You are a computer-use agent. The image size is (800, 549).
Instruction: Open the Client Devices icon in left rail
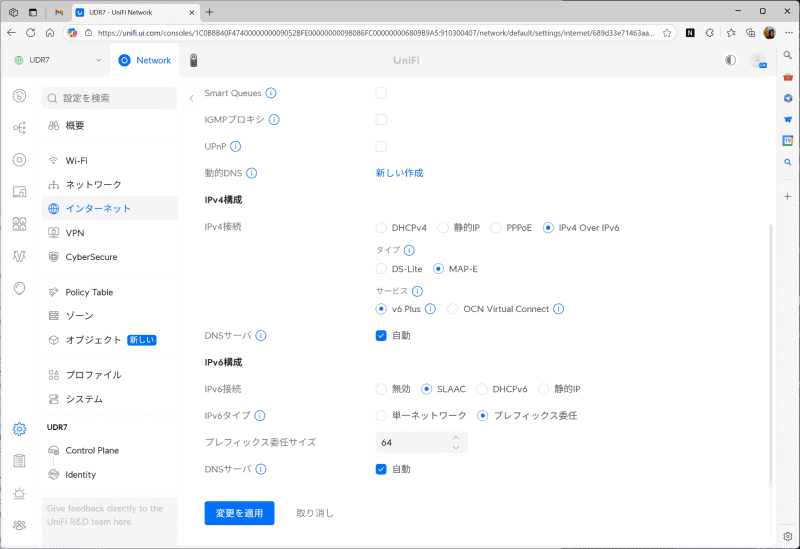19,192
